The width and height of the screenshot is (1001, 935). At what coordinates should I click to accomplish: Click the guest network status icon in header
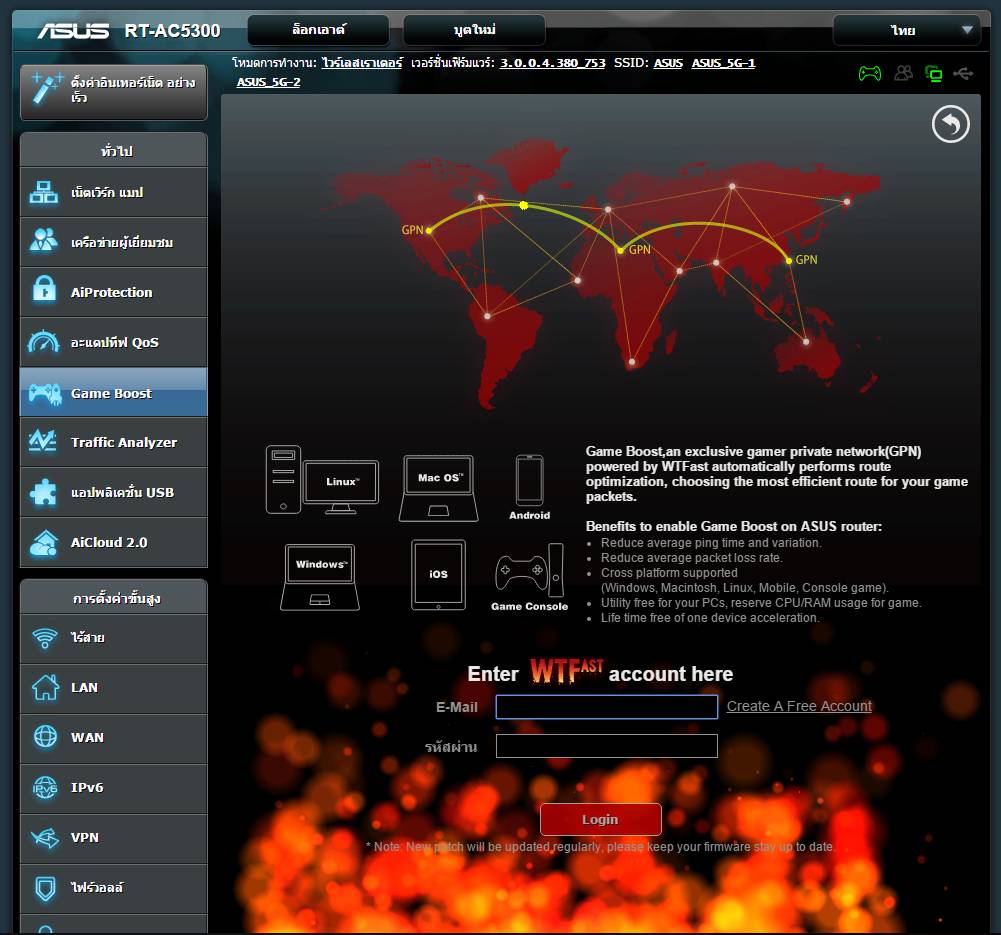coord(903,73)
